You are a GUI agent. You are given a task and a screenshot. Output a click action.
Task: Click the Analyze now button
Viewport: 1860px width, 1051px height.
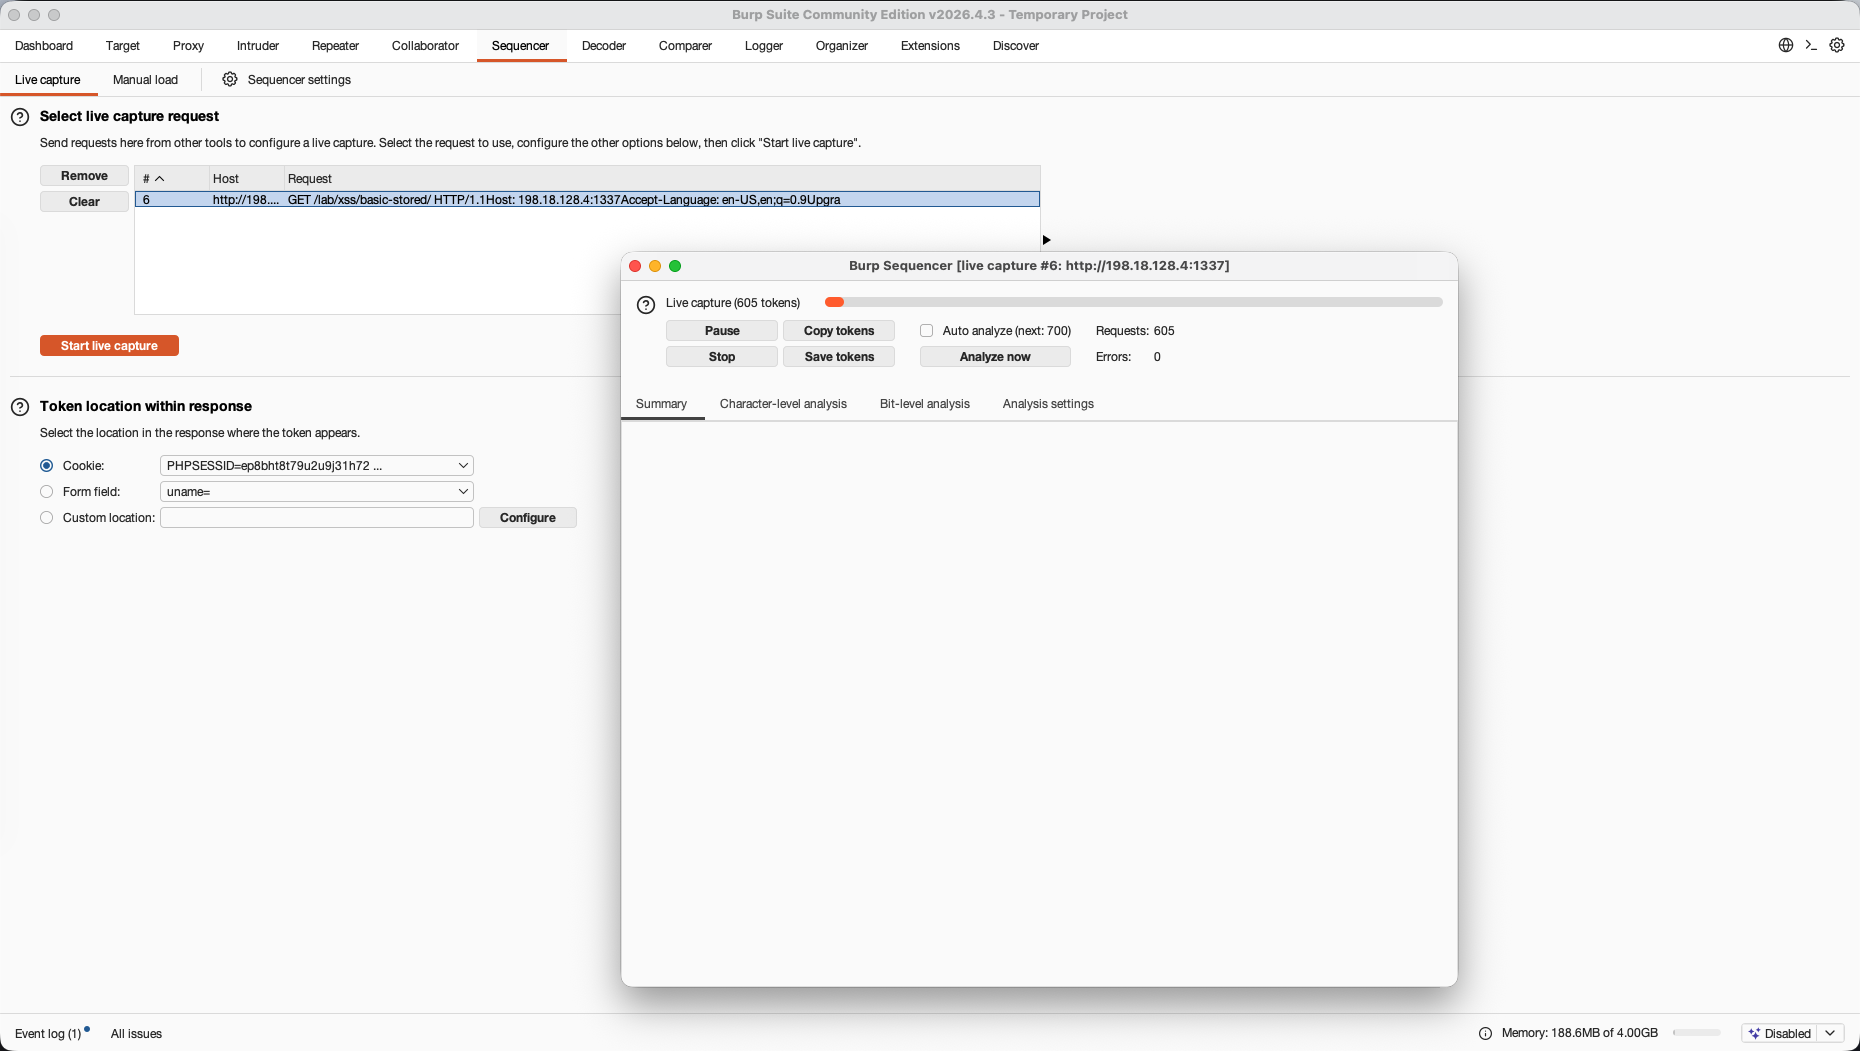(995, 356)
